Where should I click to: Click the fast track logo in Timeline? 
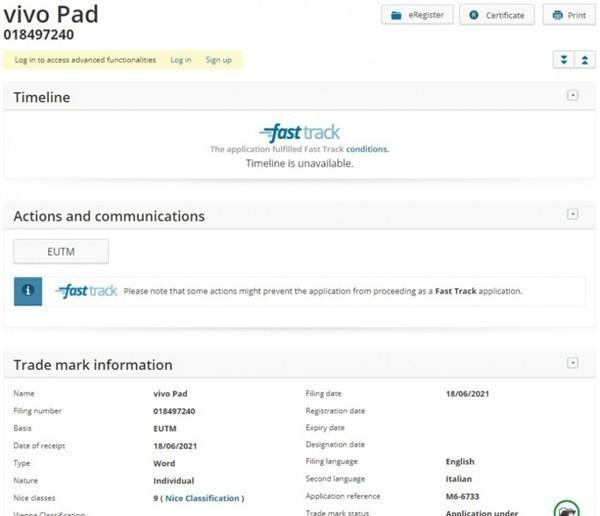point(299,132)
